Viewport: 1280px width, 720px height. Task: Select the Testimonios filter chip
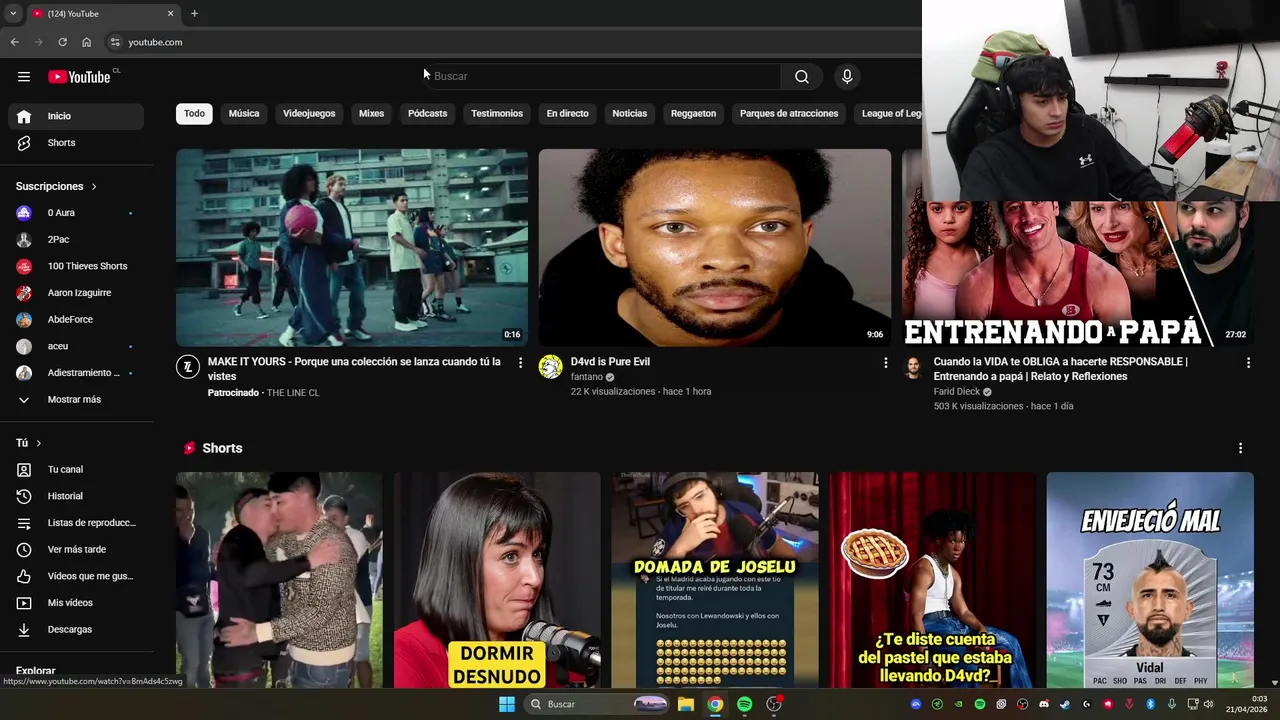tap(497, 113)
